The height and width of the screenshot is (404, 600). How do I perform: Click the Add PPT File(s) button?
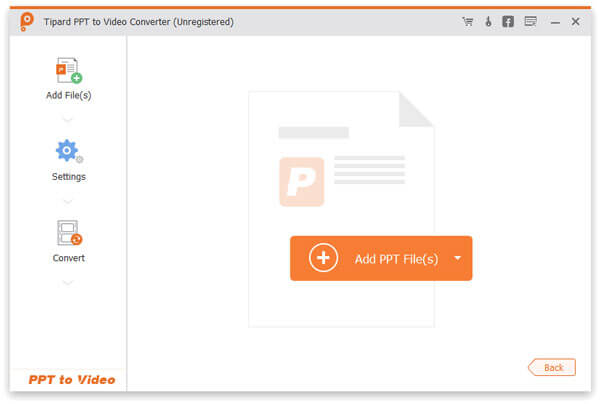[x=381, y=259]
